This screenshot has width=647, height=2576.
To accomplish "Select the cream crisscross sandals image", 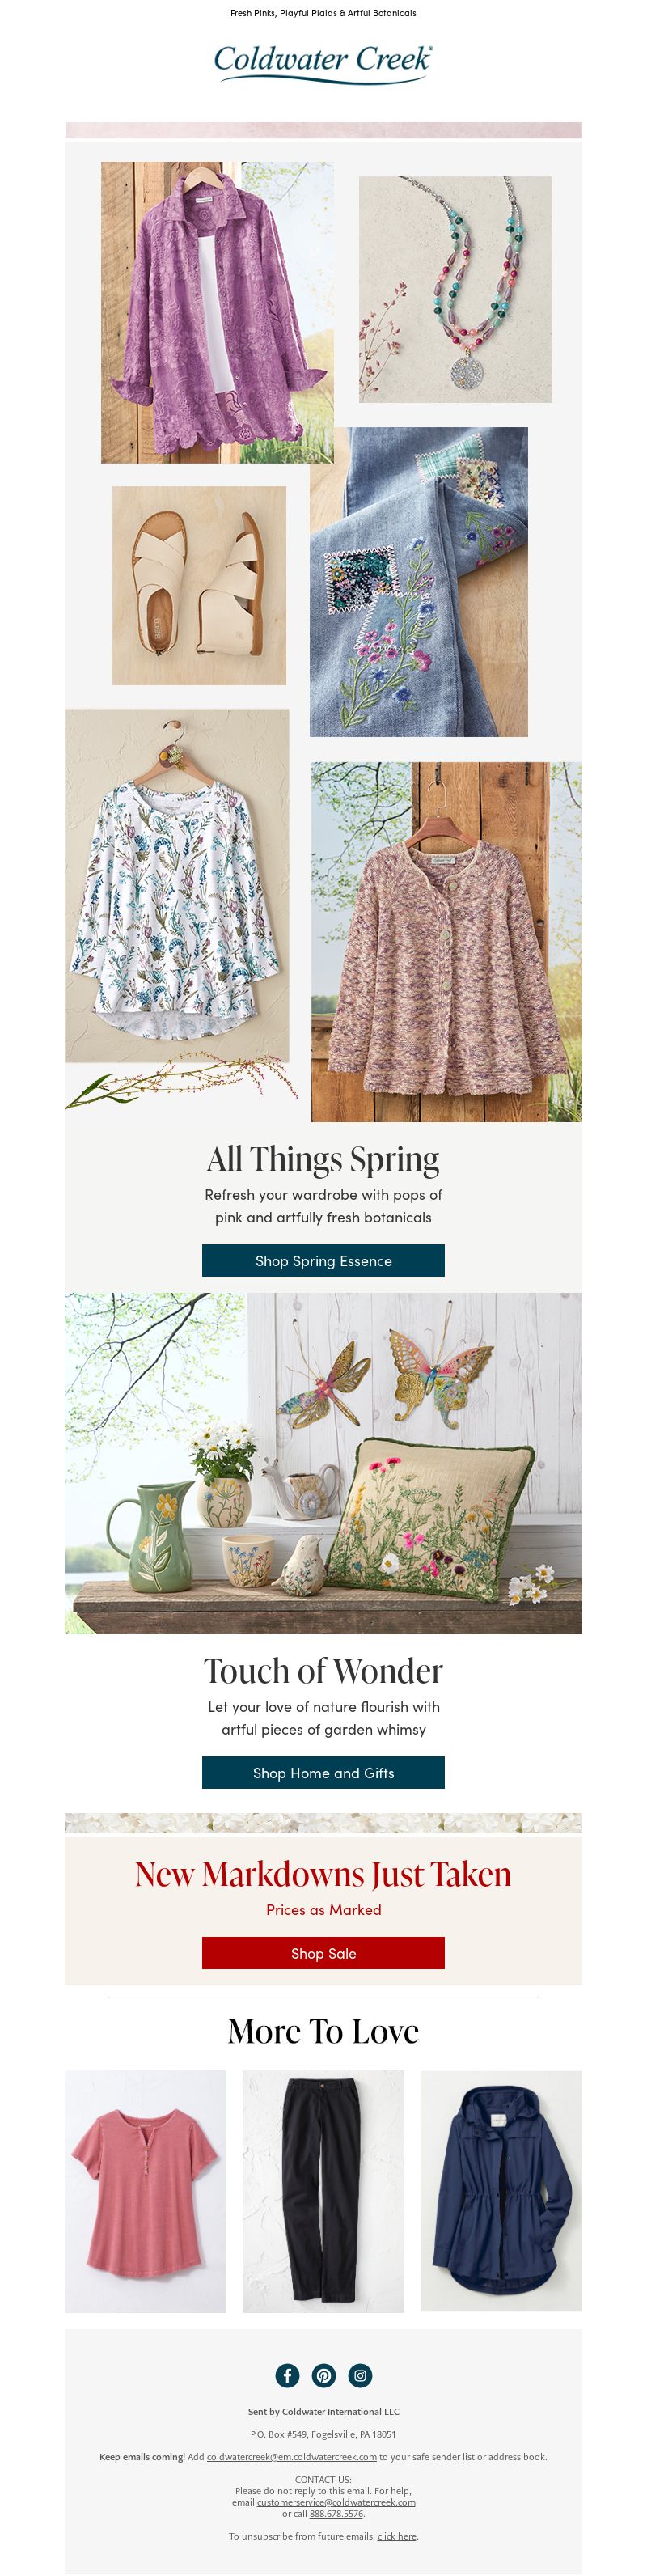I will point(199,585).
